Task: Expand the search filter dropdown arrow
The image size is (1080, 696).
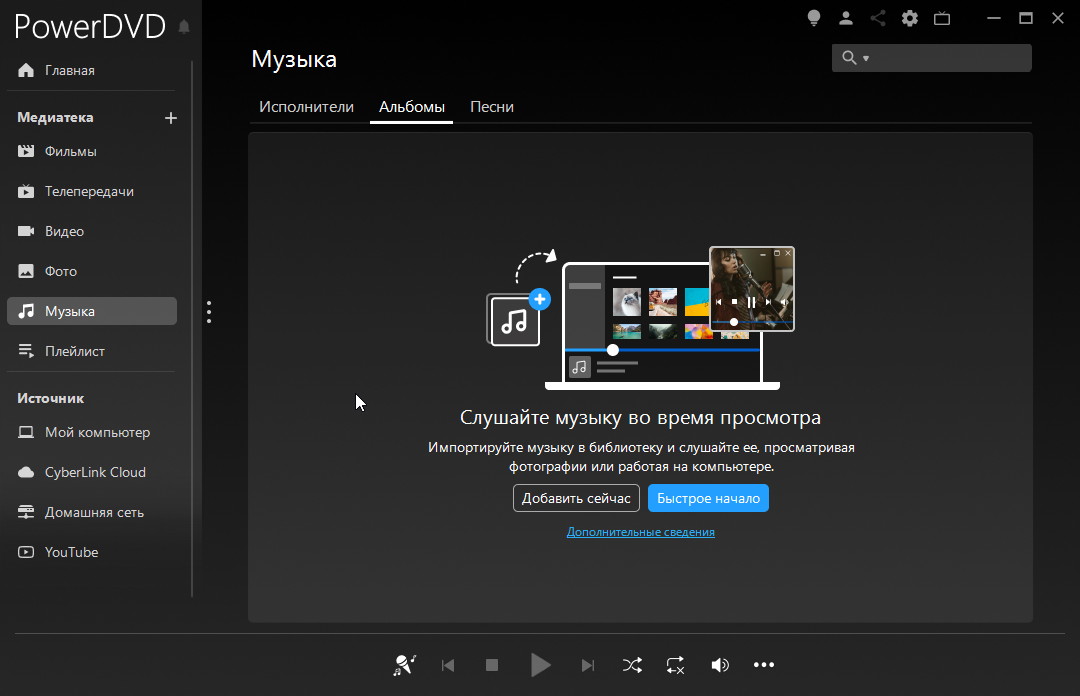Action: (x=866, y=59)
